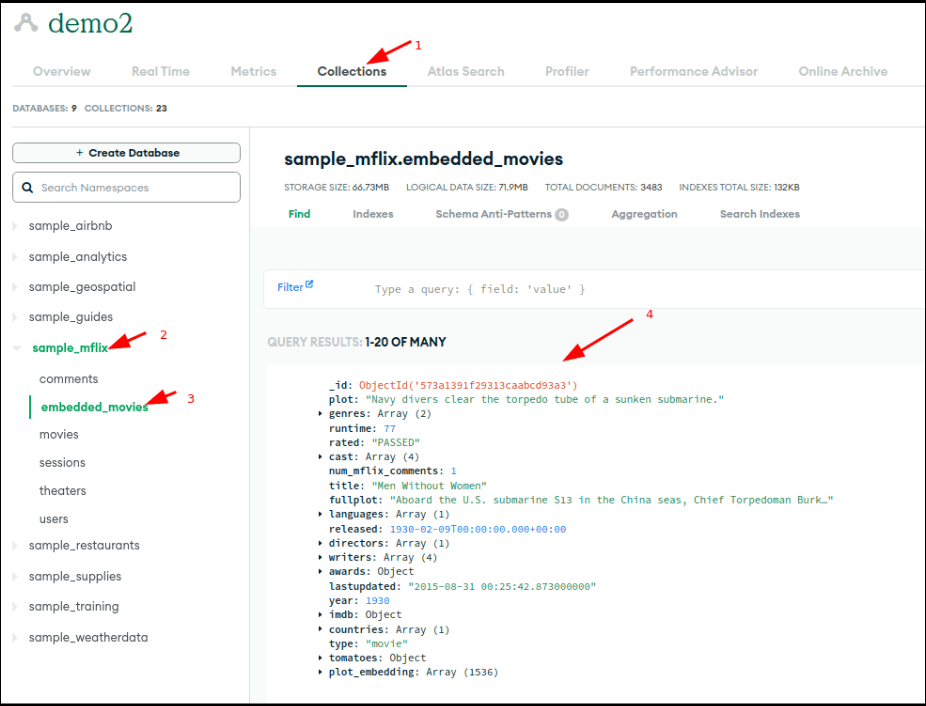Click the search magnifier icon
926x706 pixels.
click(x=27, y=188)
